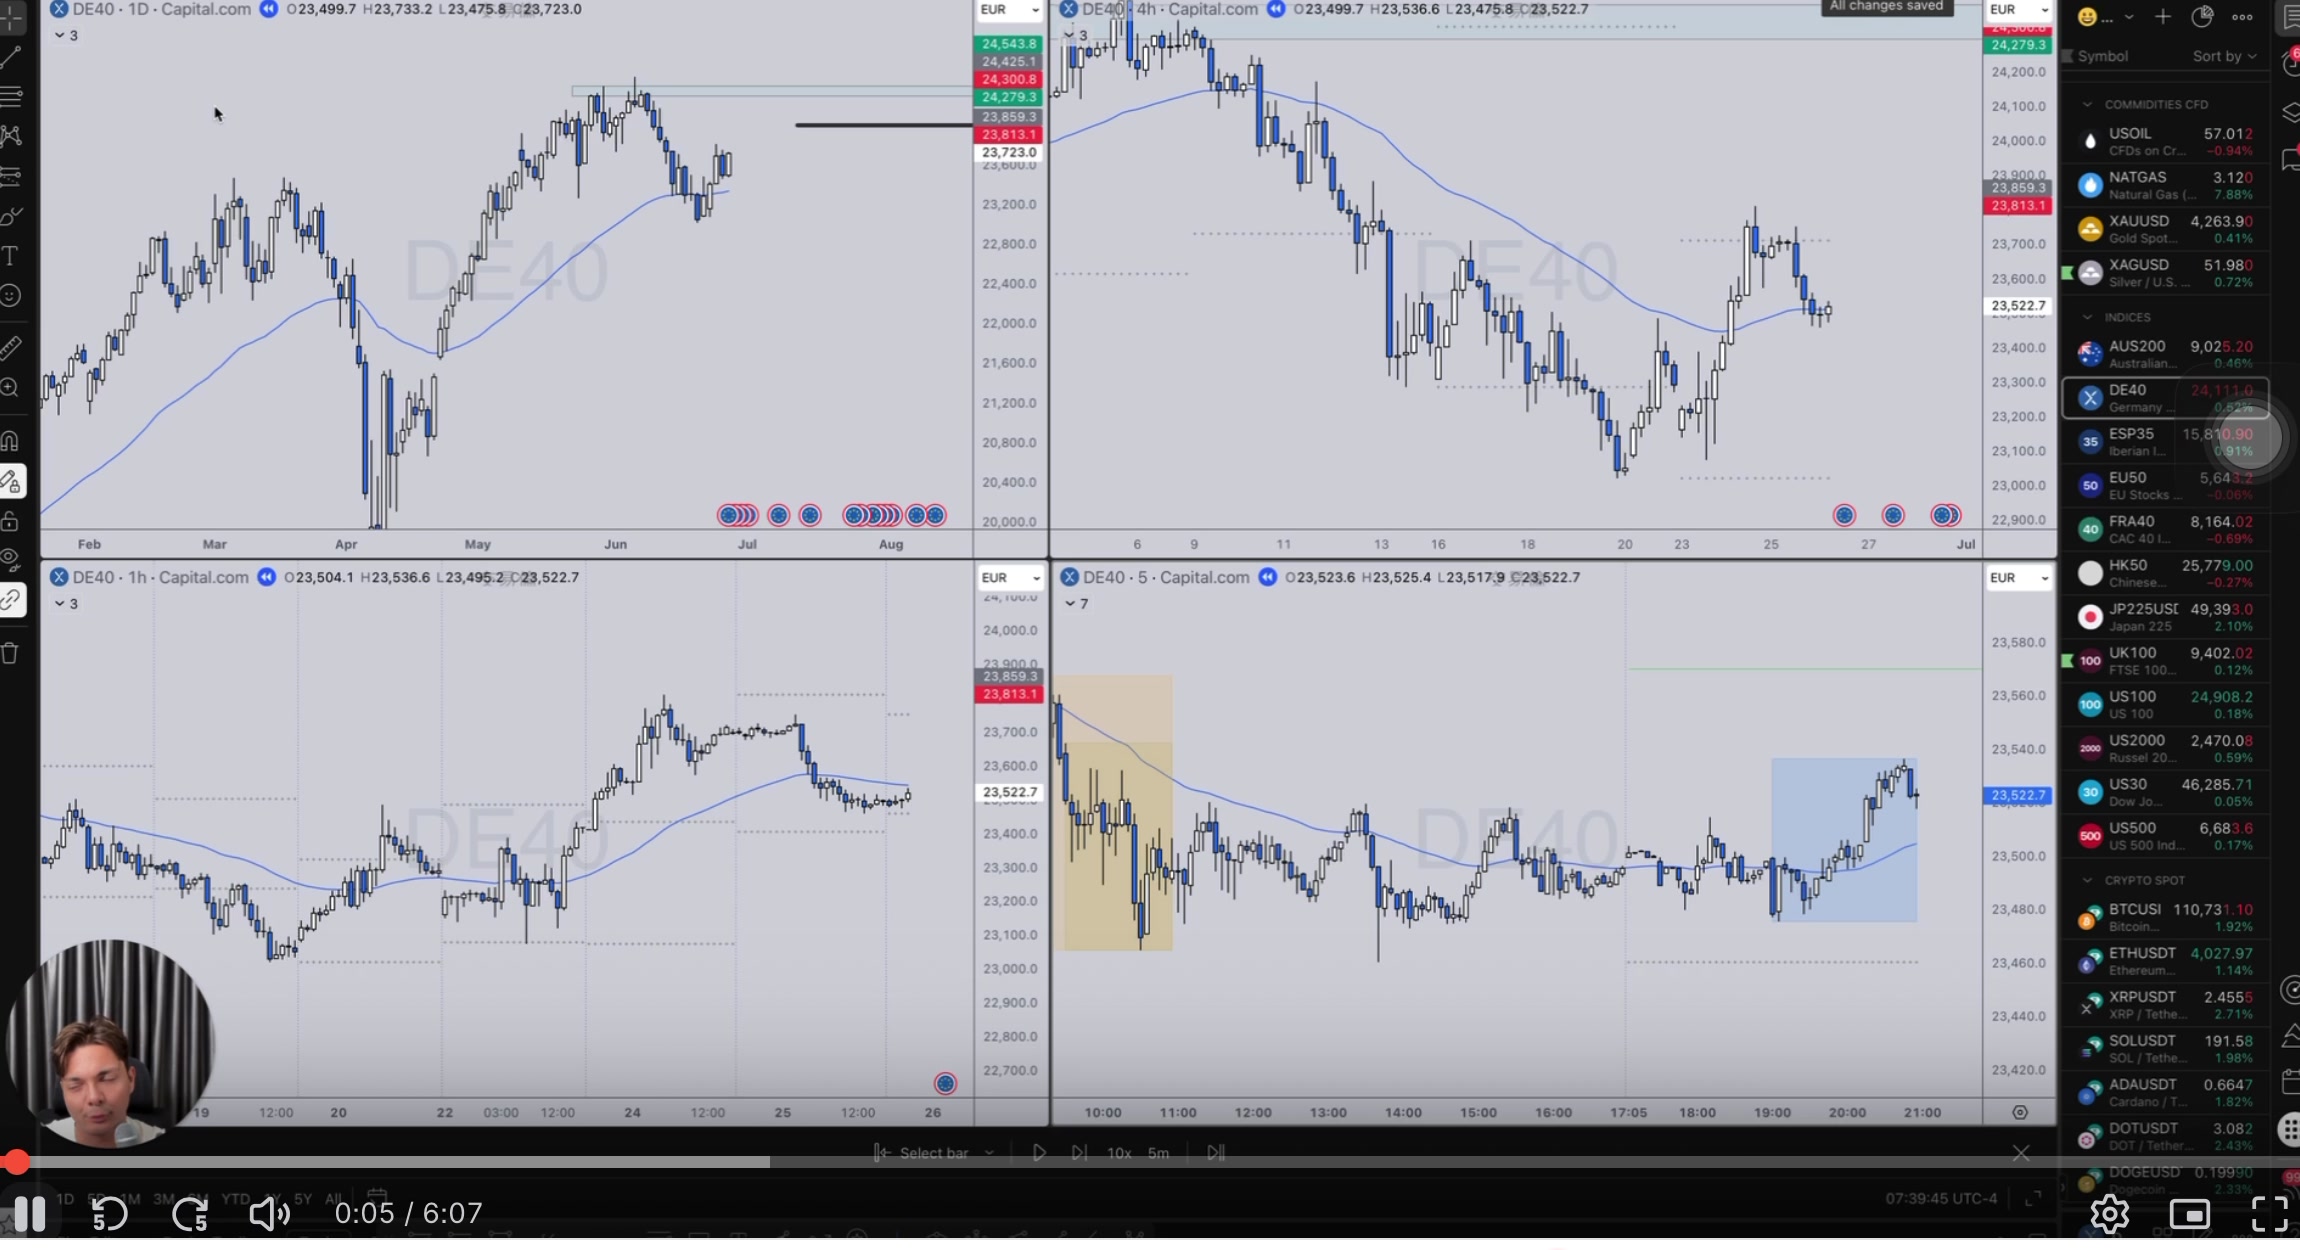The height and width of the screenshot is (1250, 2300).
Task: Toggle Magnet mode in drawing toolbar
Action: (10, 440)
